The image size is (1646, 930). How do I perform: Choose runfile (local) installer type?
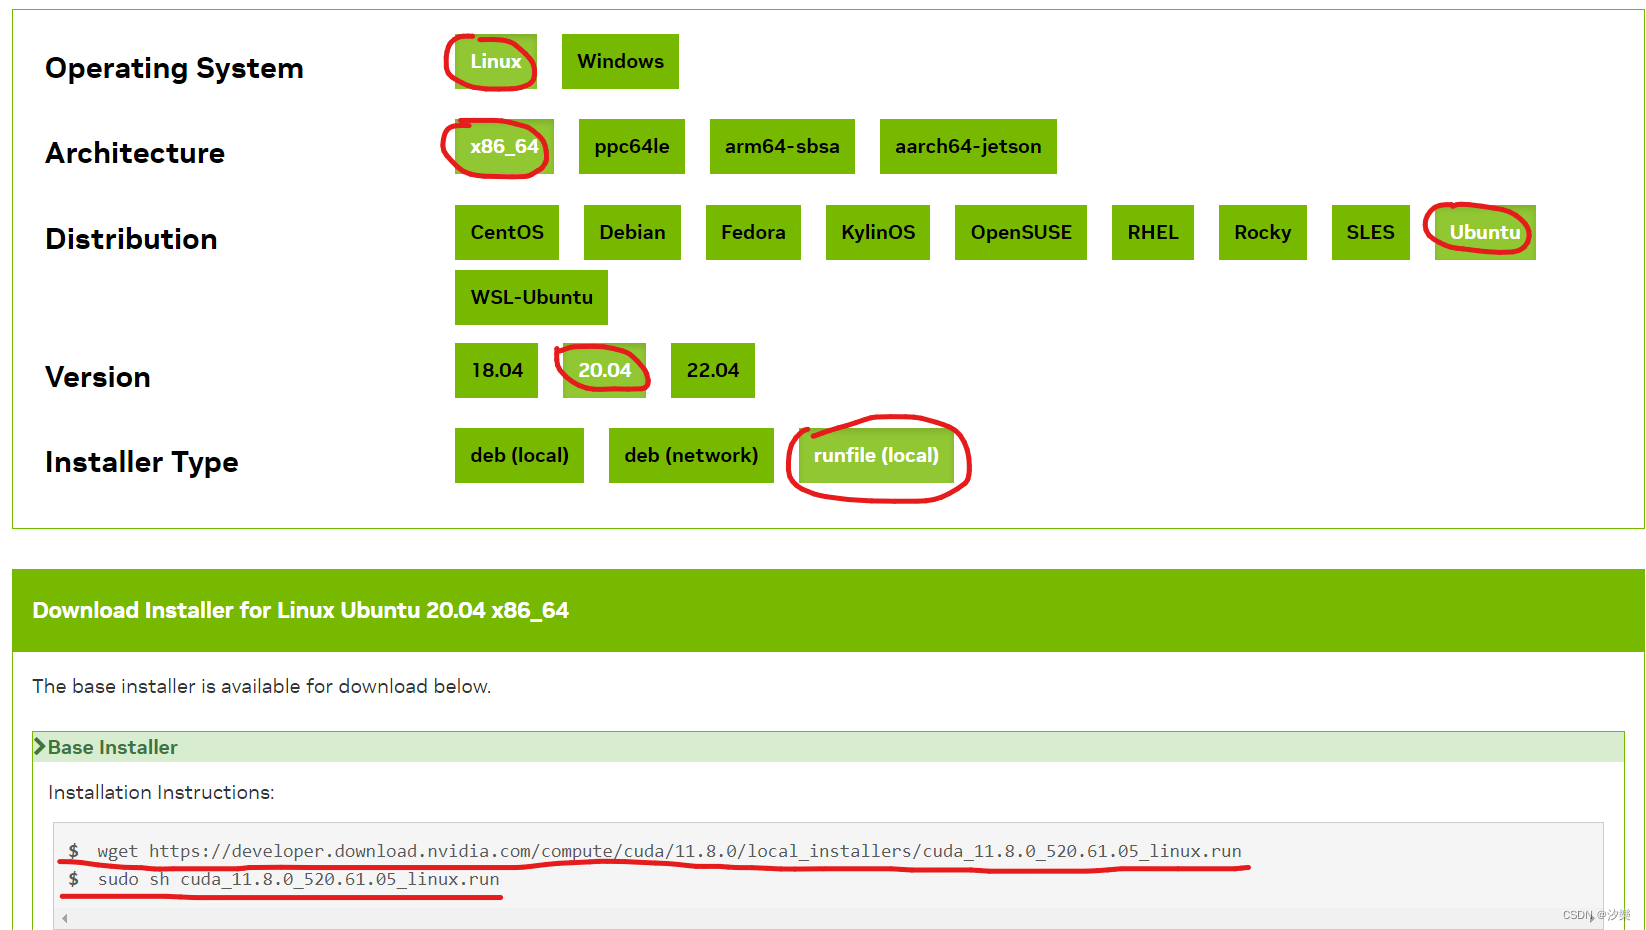click(876, 455)
